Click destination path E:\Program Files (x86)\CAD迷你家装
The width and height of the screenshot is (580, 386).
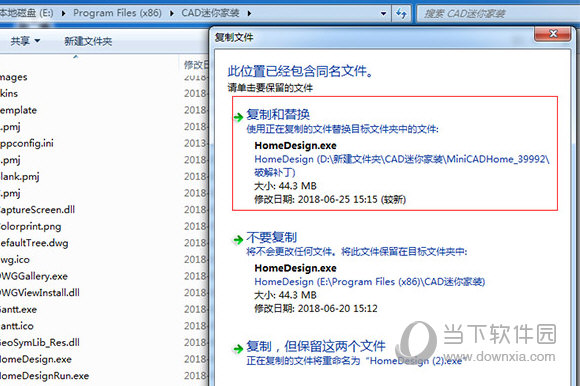[x=369, y=282]
